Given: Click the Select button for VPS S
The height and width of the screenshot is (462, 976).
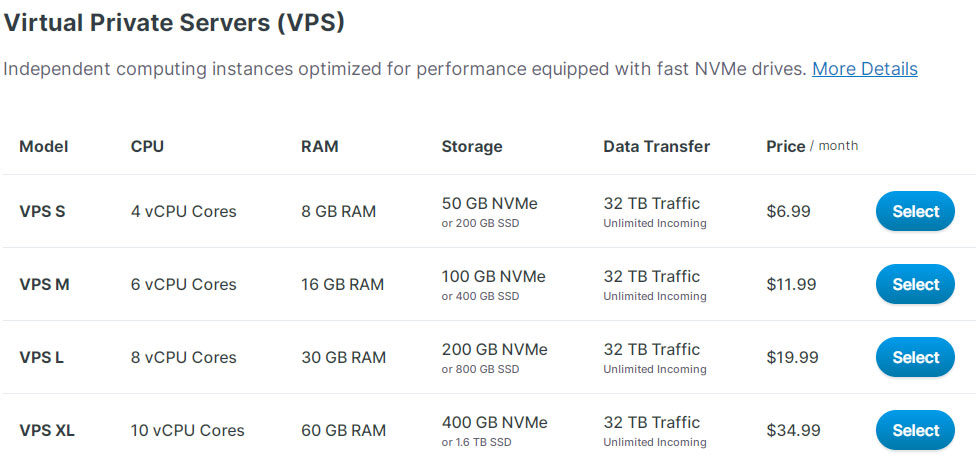Looking at the screenshot, I should [x=915, y=211].
